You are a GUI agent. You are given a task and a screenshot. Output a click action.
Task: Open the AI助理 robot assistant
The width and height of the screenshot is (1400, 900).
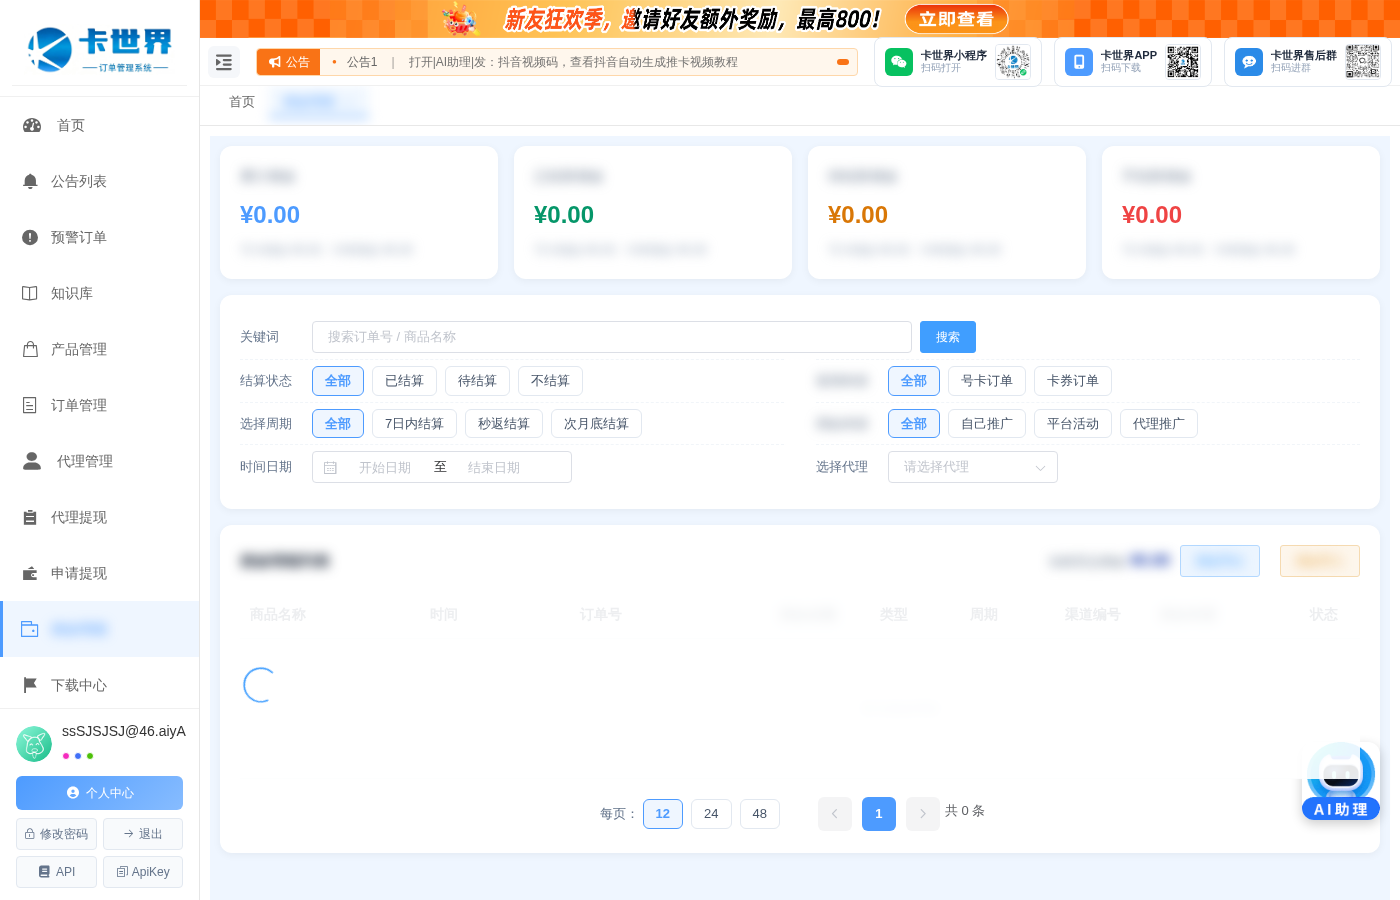pos(1341,781)
